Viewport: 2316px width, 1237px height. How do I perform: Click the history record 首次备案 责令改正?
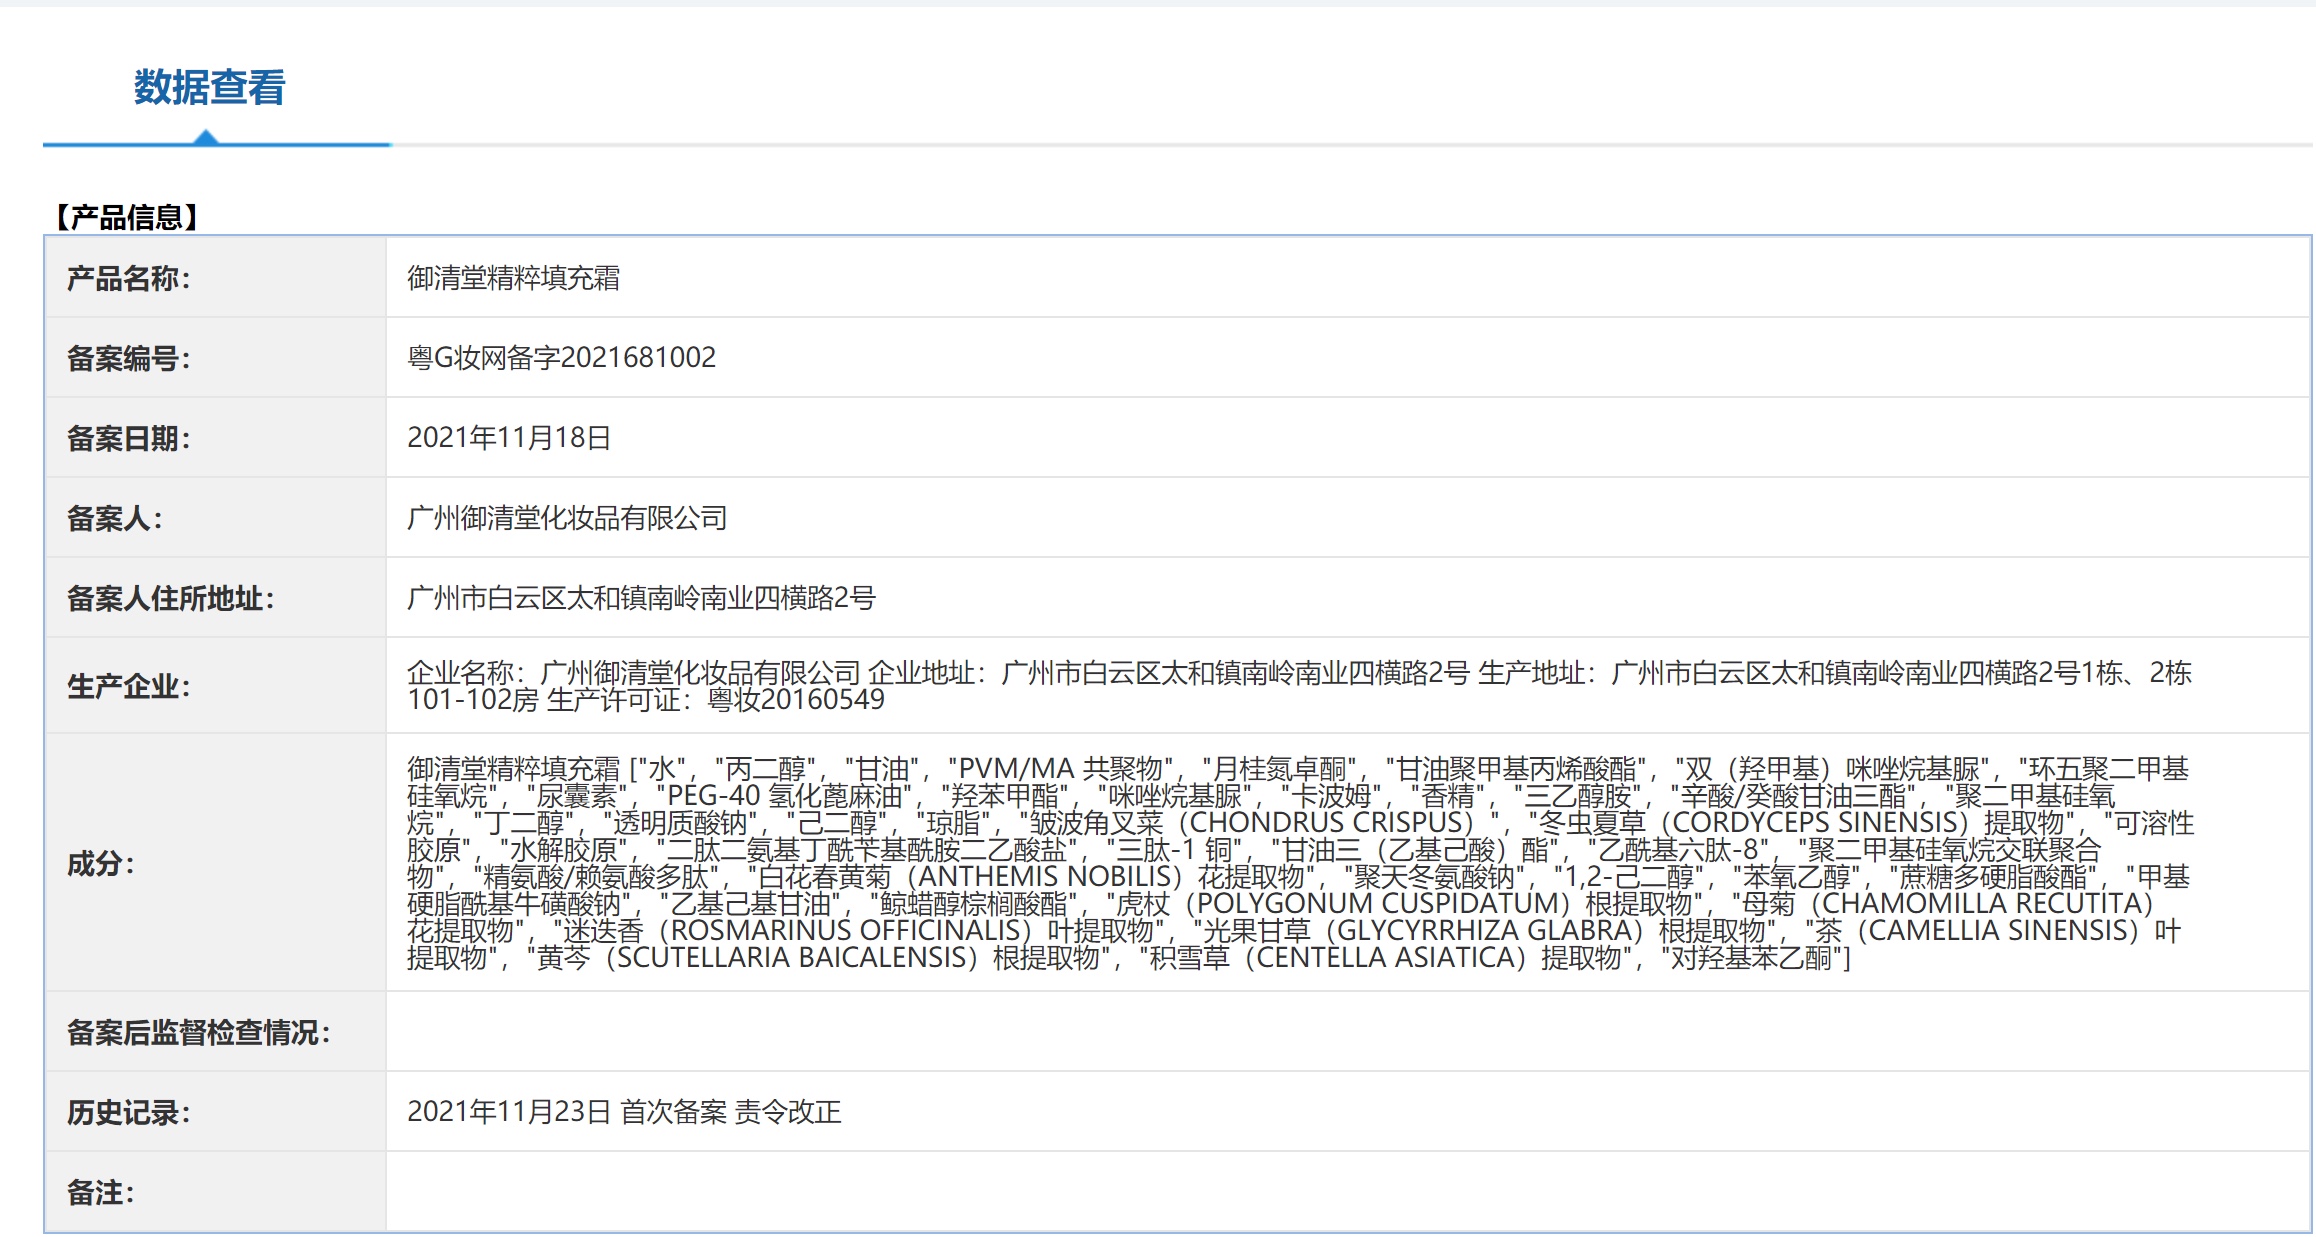tap(730, 1112)
